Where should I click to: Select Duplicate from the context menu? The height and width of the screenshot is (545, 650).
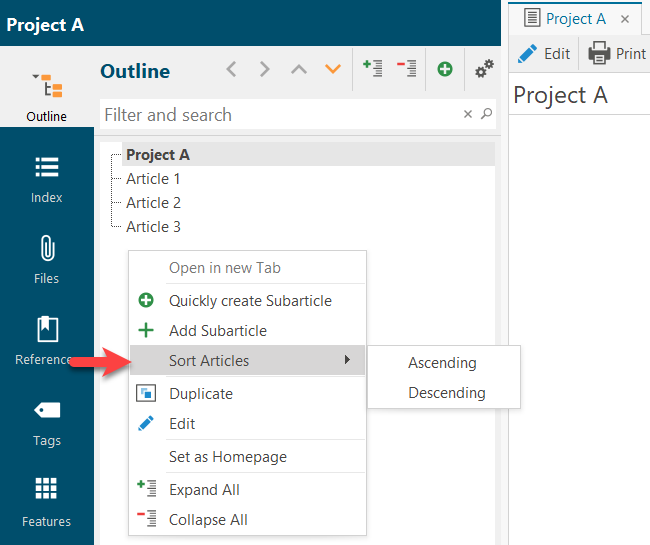[200, 394]
